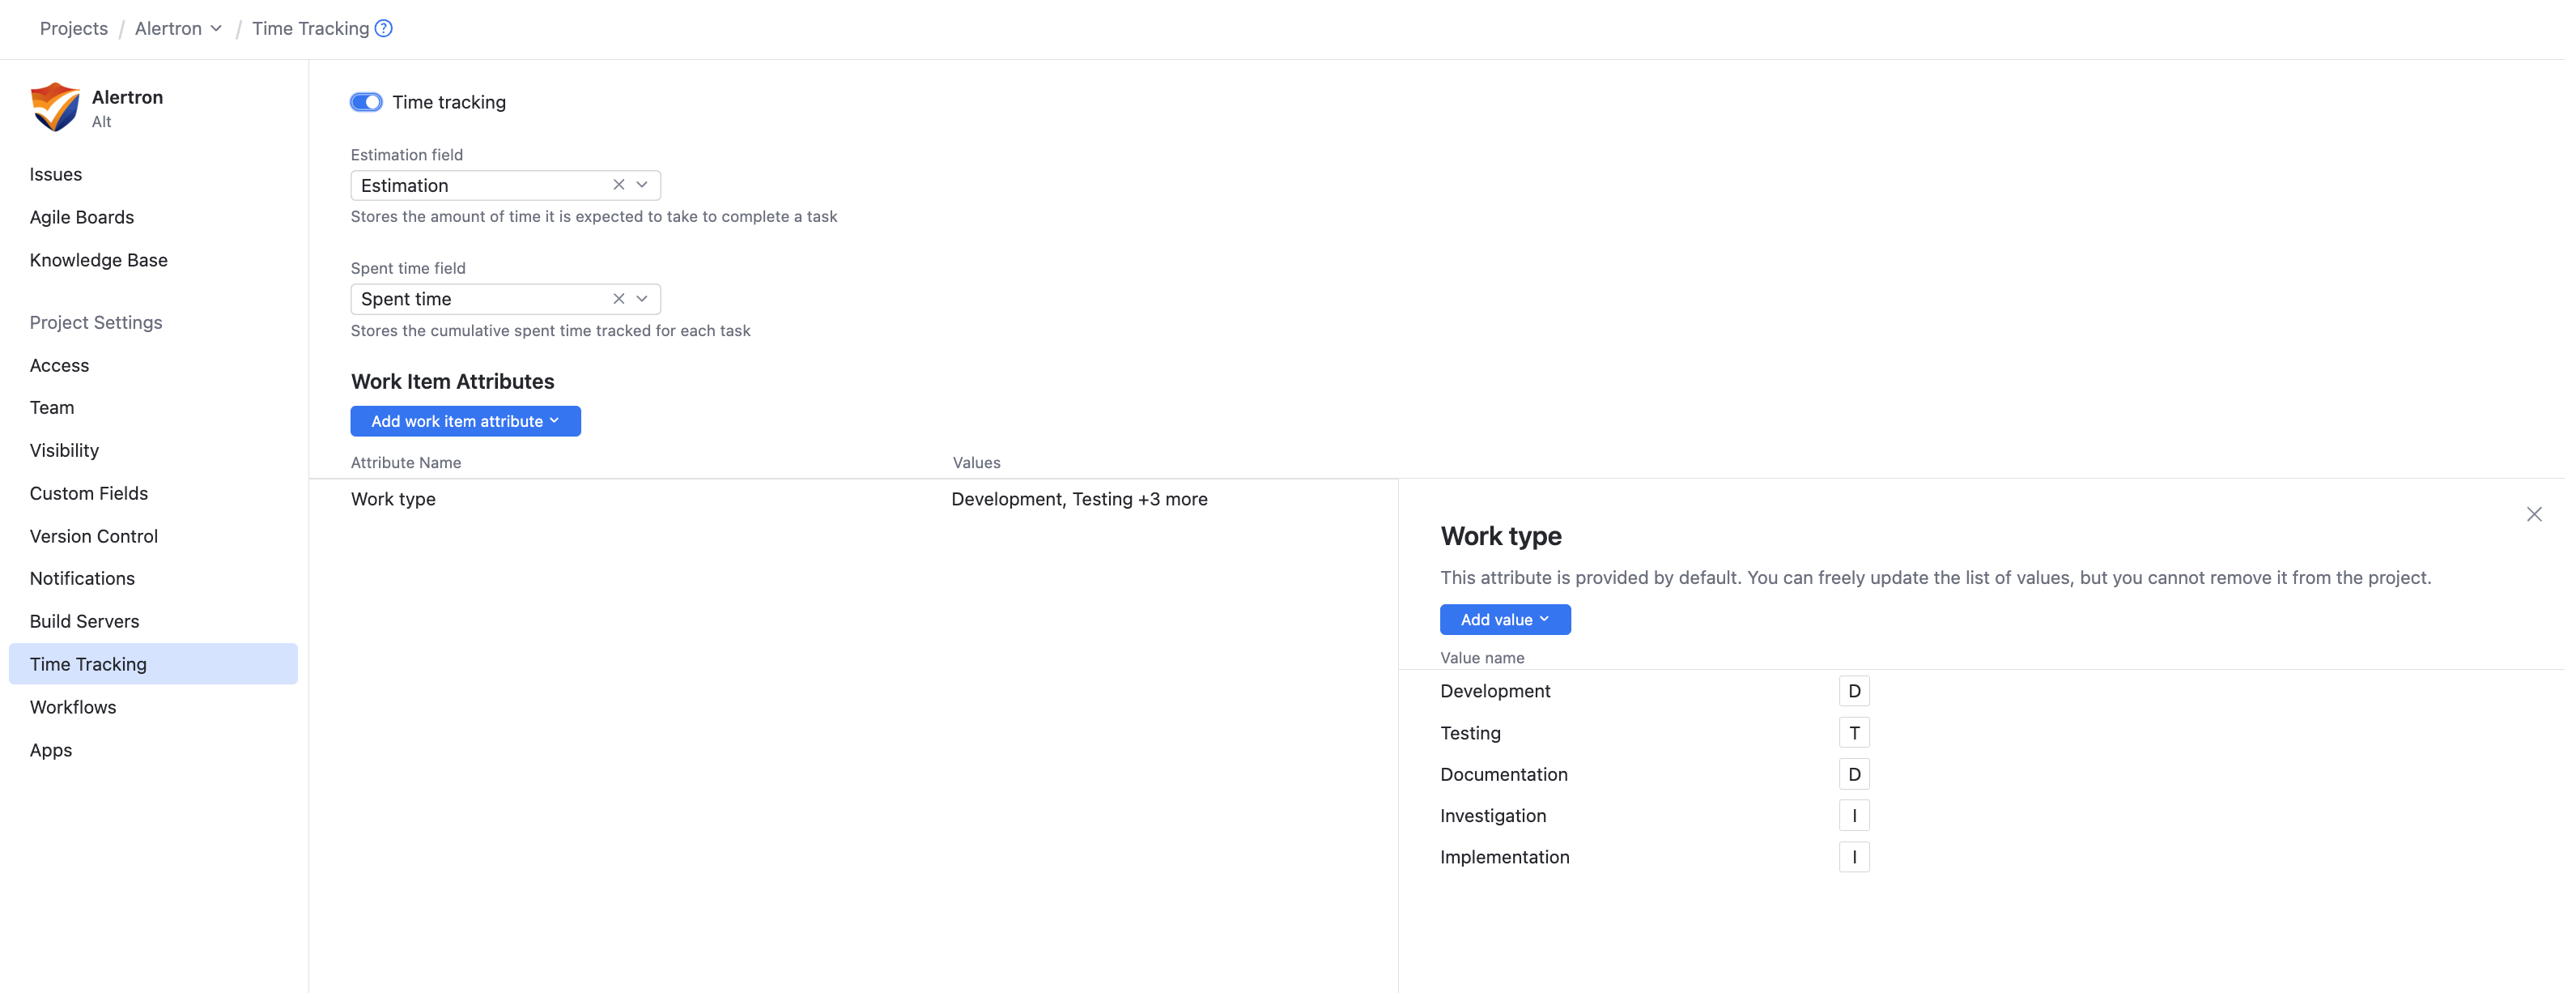Open the Estimation field dropdown

click(x=641, y=185)
